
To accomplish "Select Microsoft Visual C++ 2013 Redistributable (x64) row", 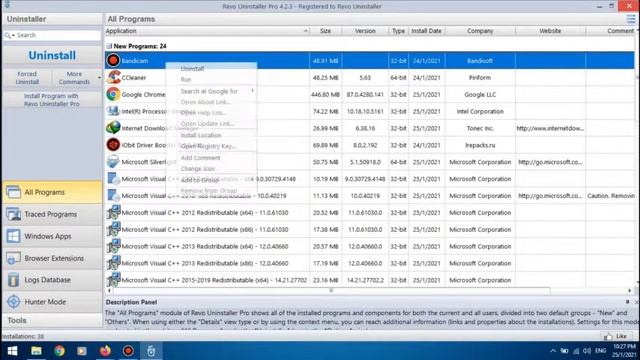I will tap(369, 247).
